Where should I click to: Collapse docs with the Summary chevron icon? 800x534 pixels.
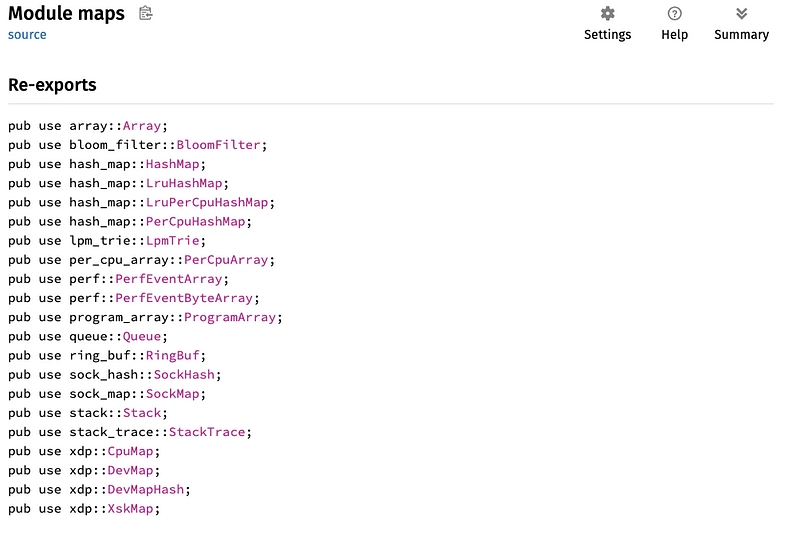click(x=741, y=14)
